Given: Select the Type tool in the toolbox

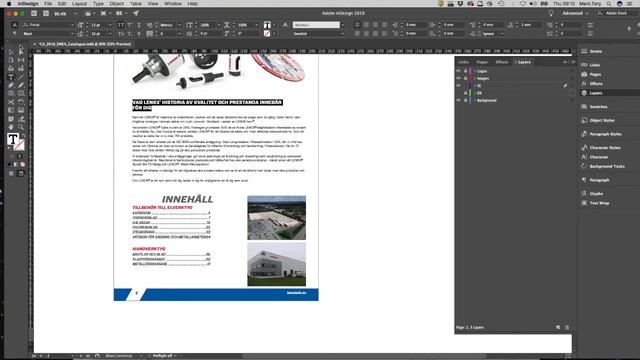Looking at the screenshot, I should pyautogui.click(x=11, y=77).
